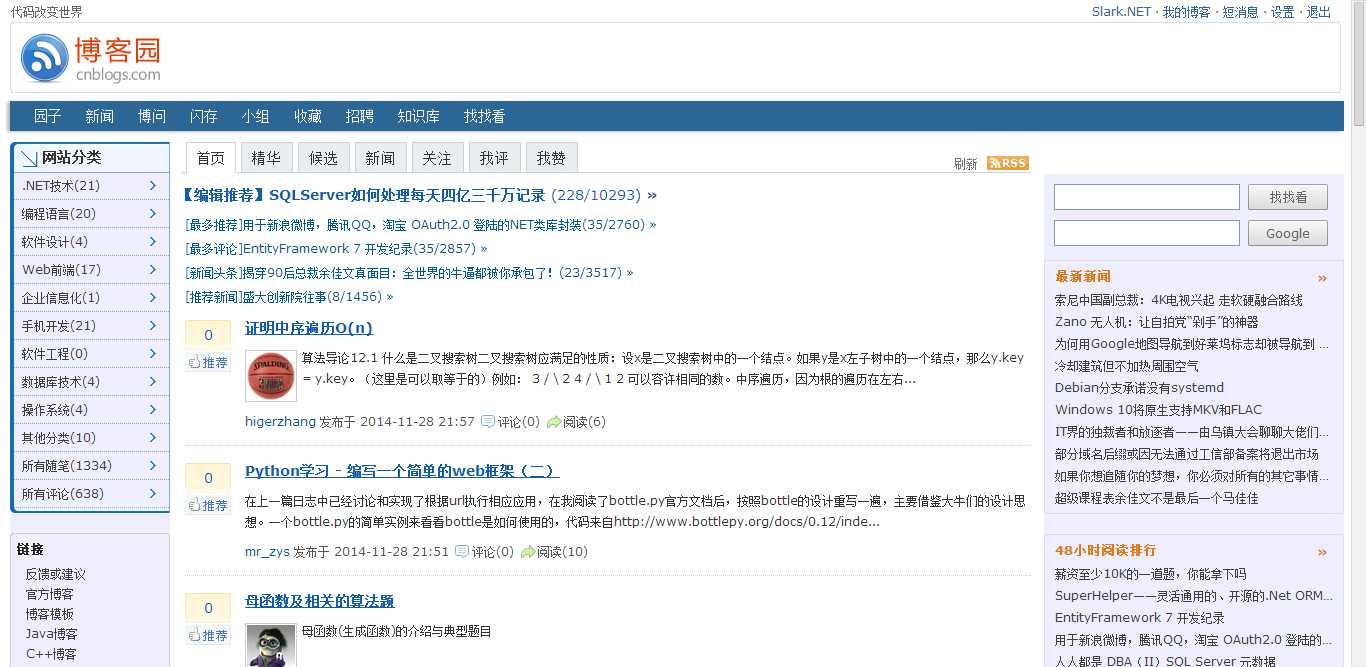Recommend the post 证明中序遍历O(n)

tap(209, 362)
